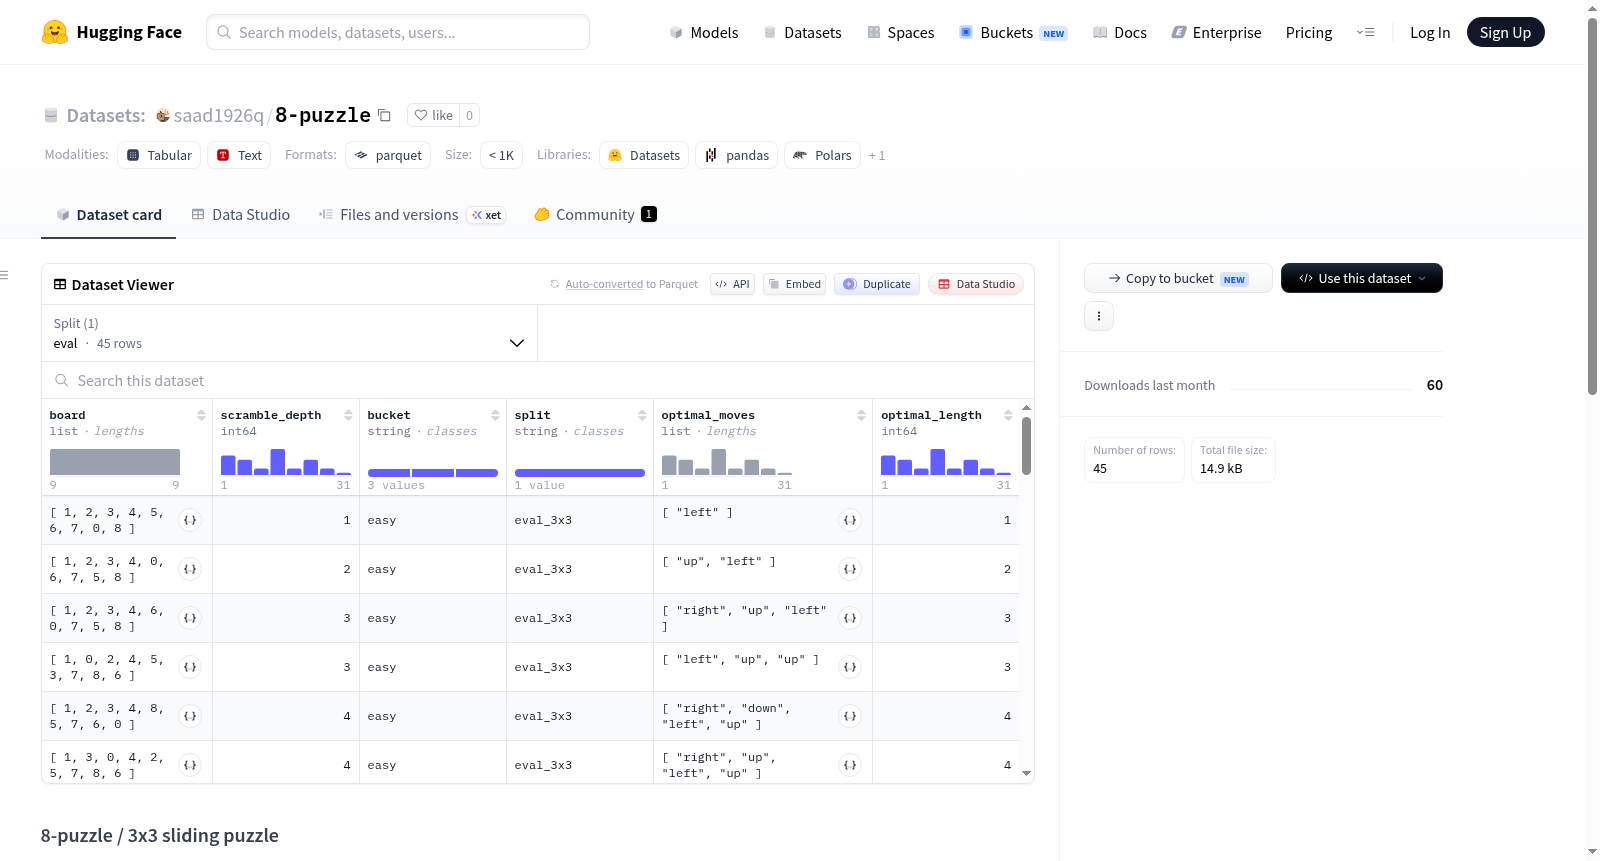The height and width of the screenshot is (861, 1600).
Task: Filter by the parquet format tag
Action: pyautogui.click(x=388, y=155)
